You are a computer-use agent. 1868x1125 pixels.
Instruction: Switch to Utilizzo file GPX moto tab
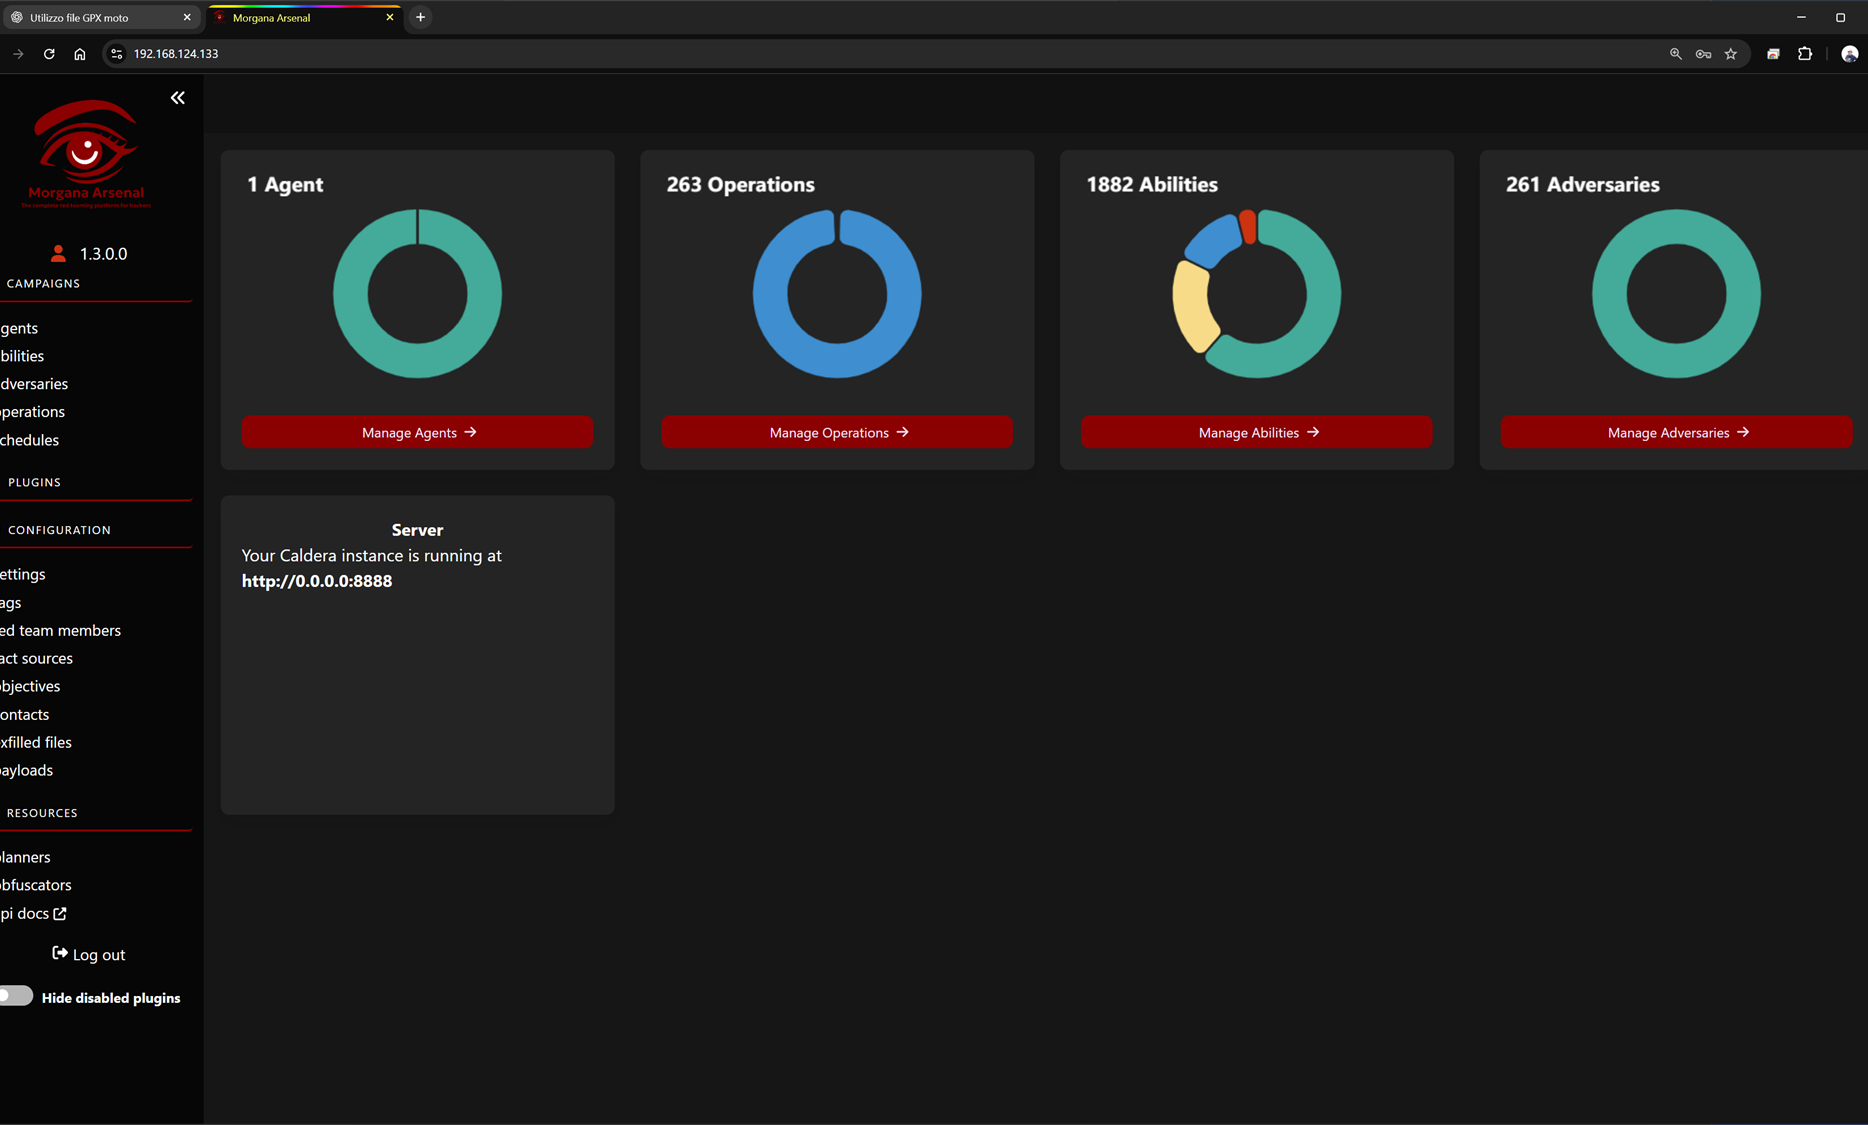(x=95, y=18)
